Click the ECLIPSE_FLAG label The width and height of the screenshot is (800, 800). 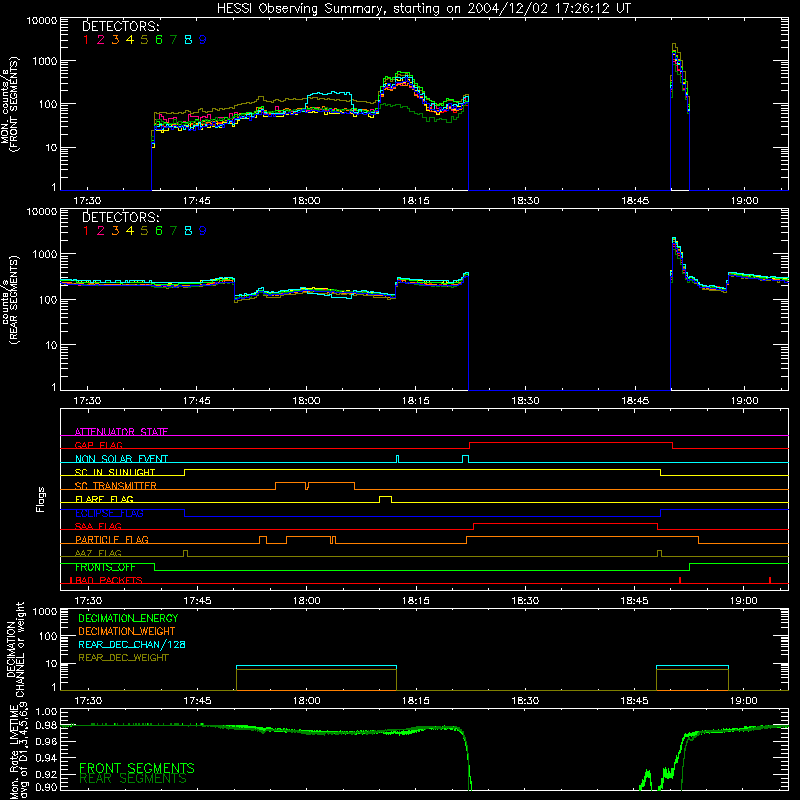tap(109, 513)
